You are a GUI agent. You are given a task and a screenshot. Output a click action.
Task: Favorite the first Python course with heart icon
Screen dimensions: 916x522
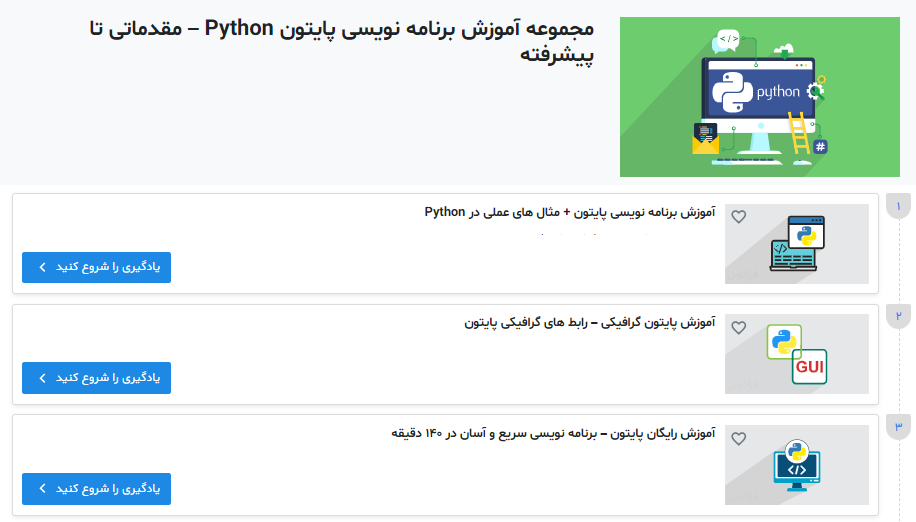(739, 217)
